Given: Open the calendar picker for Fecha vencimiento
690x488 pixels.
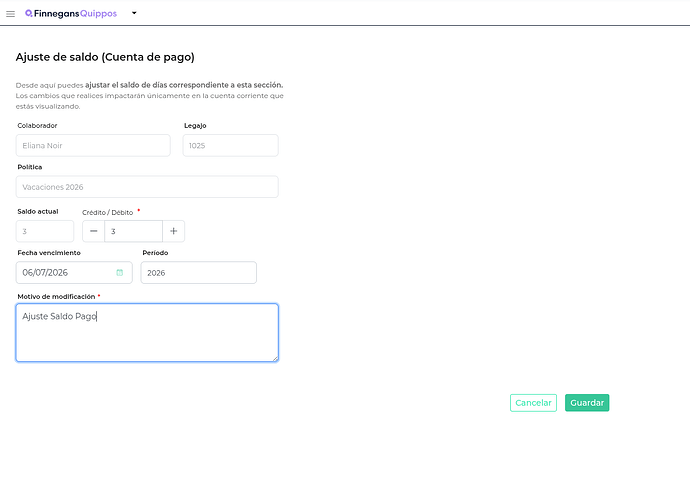Looking at the screenshot, I should click(120, 272).
